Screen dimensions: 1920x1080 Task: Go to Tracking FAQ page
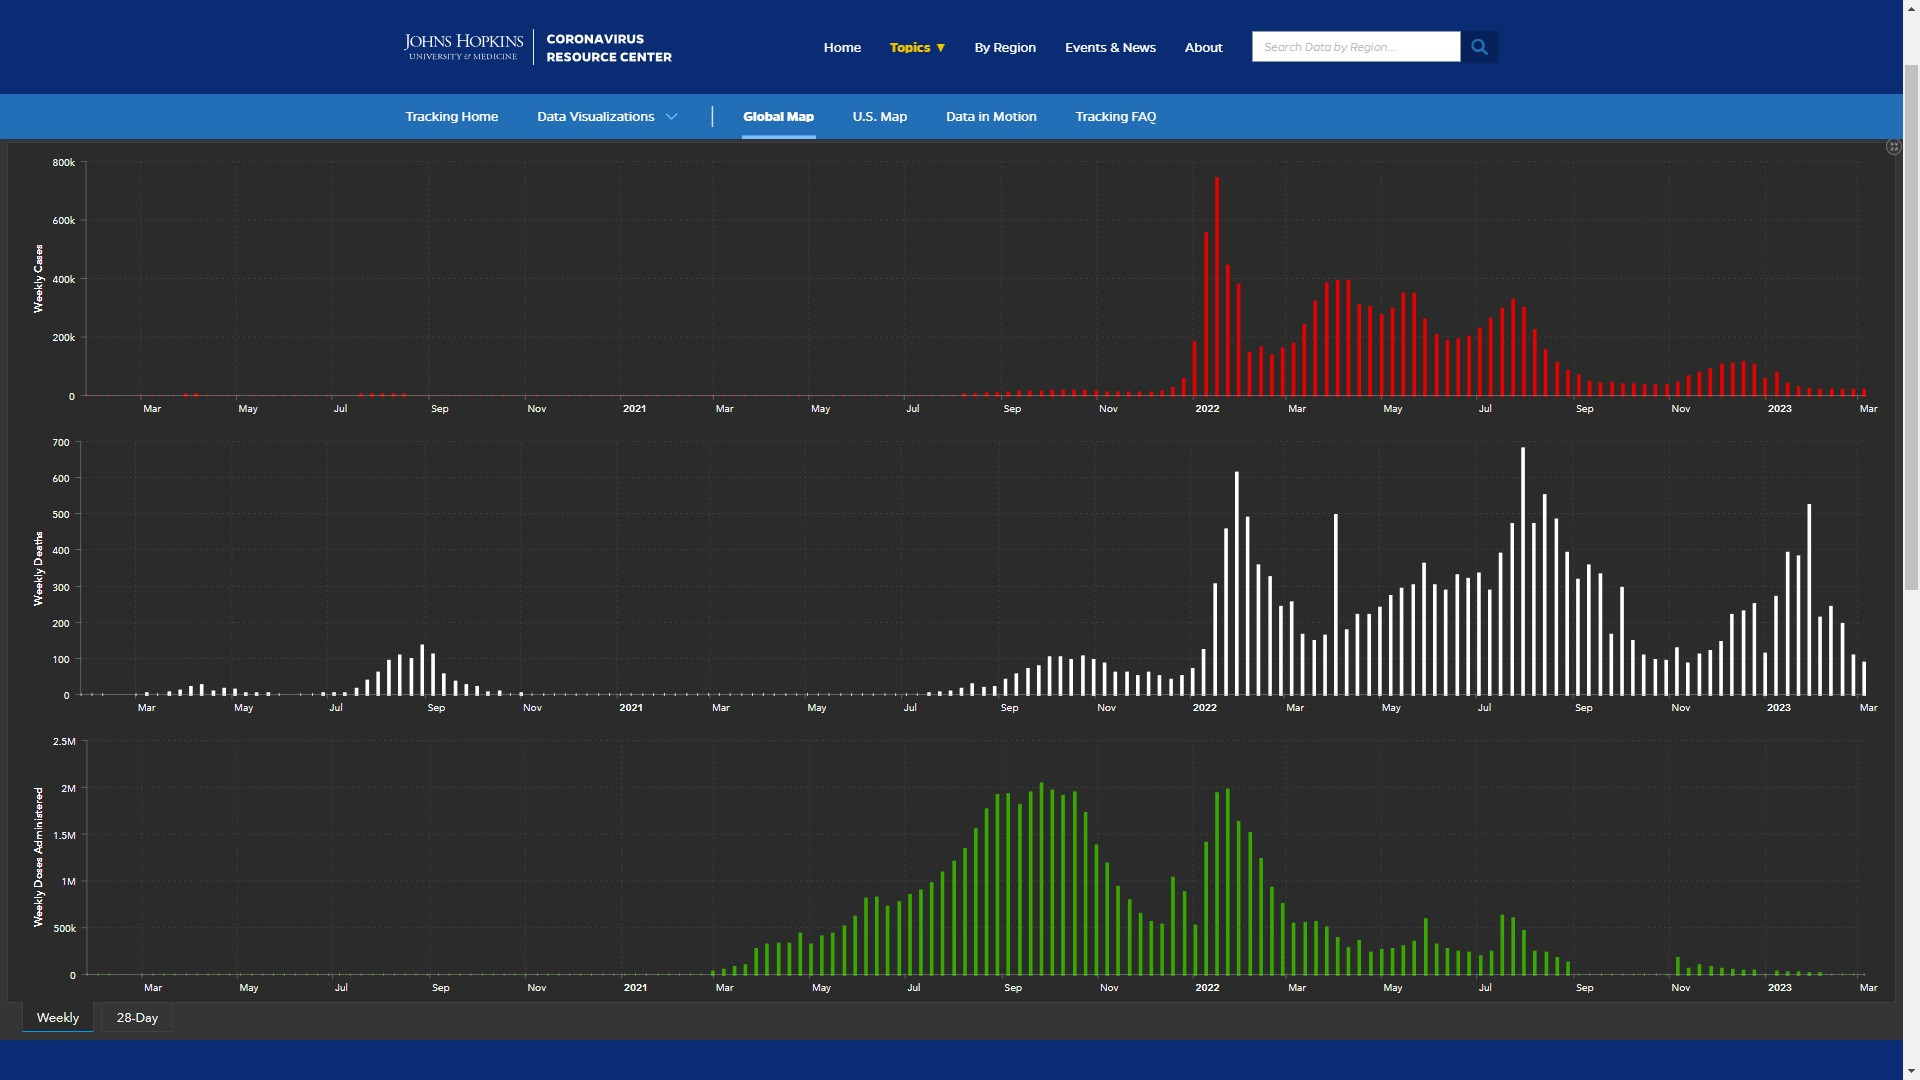click(1115, 117)
